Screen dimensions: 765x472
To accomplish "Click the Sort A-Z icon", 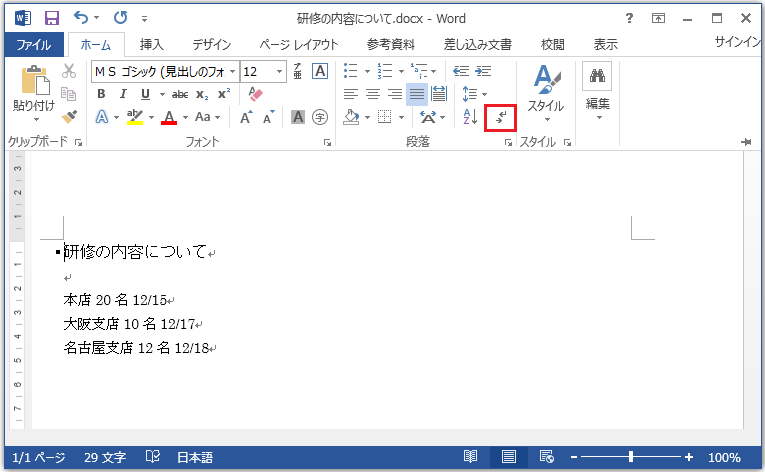I will click(x=471, y=118).
